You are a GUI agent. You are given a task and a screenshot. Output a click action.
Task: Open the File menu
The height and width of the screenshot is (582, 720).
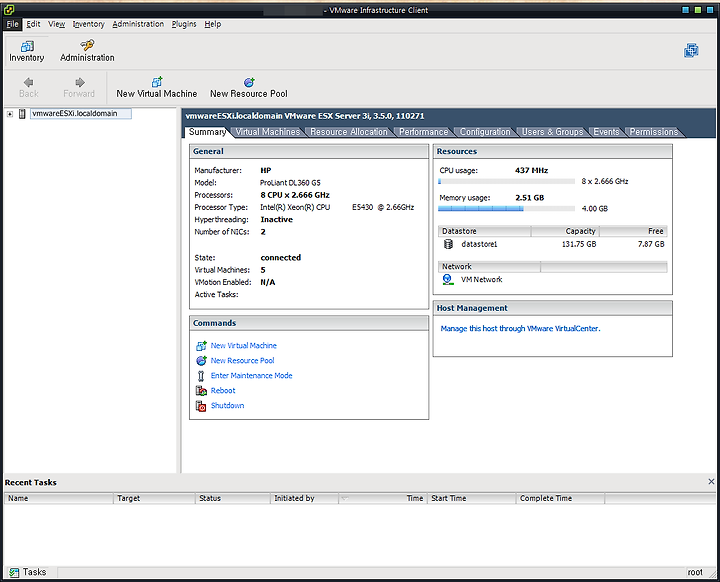coord(12,24)
